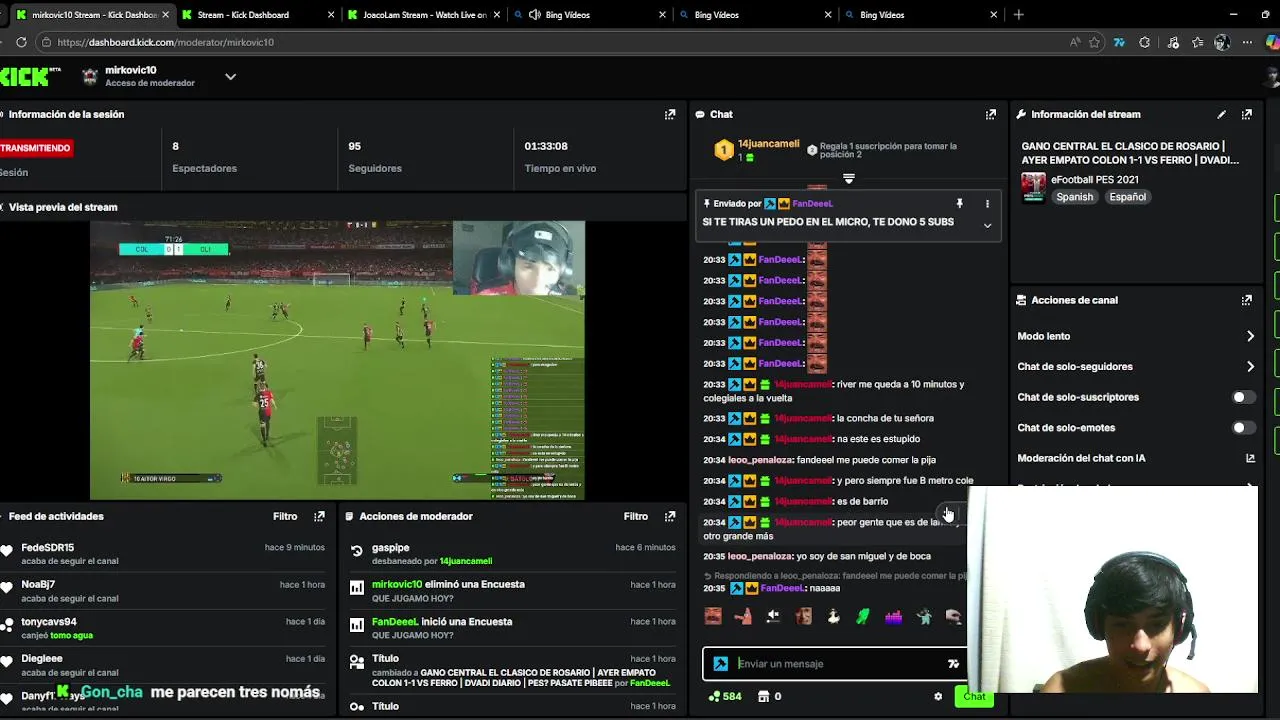The width and height of the screenshot is (1280, 720).
Task: Expand Modo lento options
Action: click(x=1250, y=336)
